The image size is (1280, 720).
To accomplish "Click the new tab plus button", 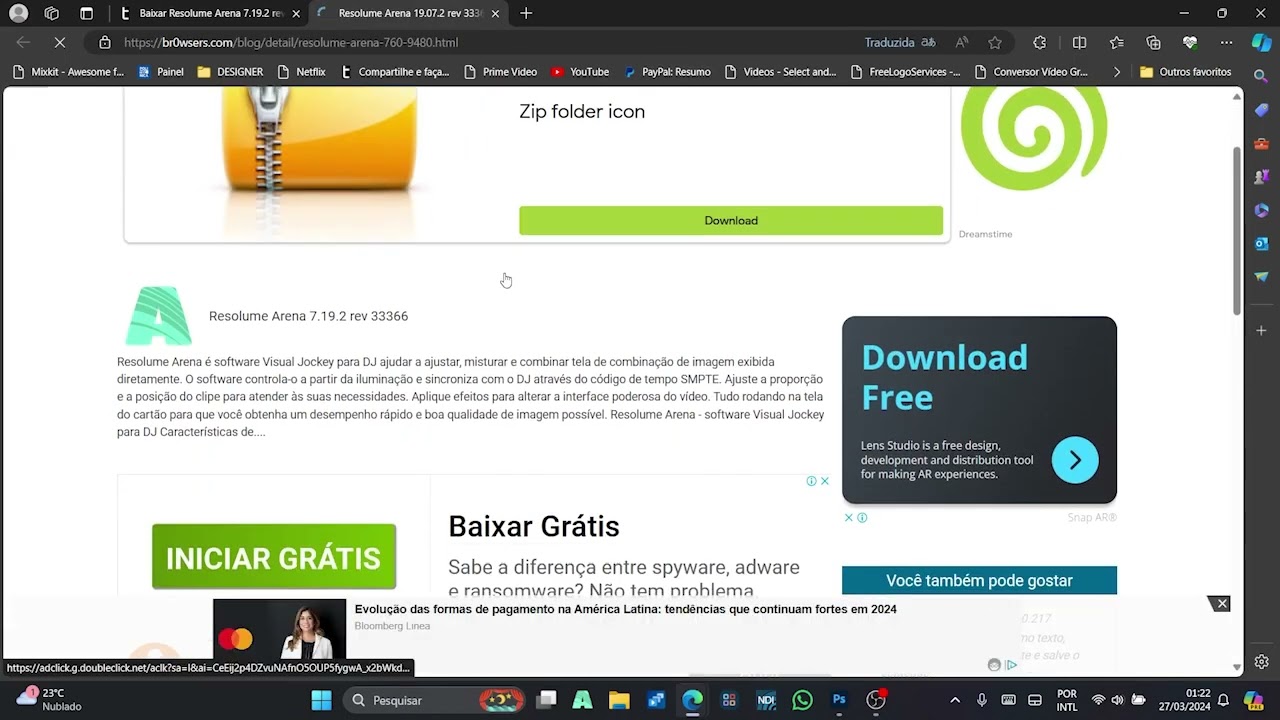I will point(526,13).
